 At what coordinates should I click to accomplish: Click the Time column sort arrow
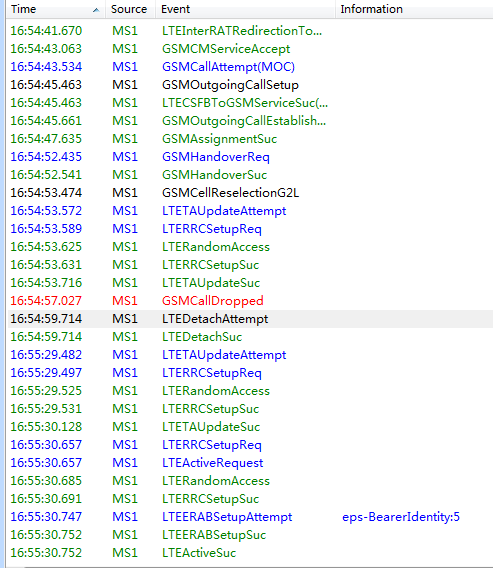tap(96, 11)
